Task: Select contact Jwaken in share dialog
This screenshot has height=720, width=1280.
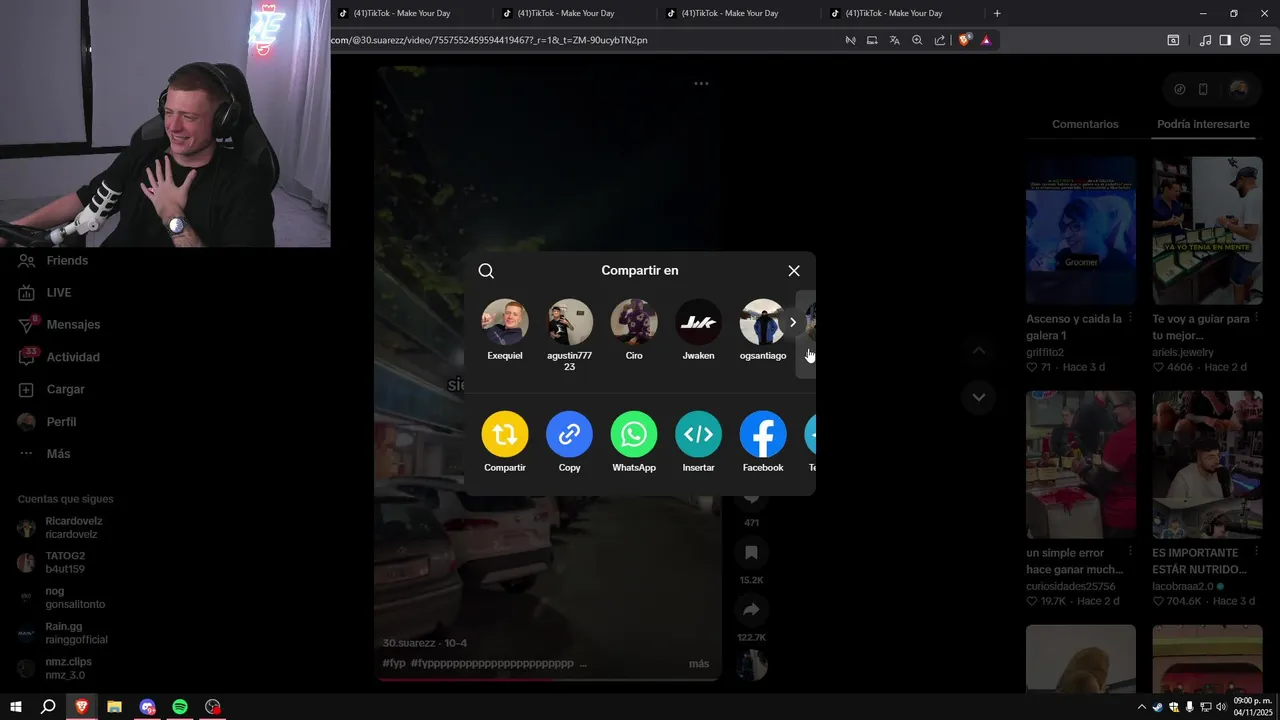Action: (x=698, y=330)
